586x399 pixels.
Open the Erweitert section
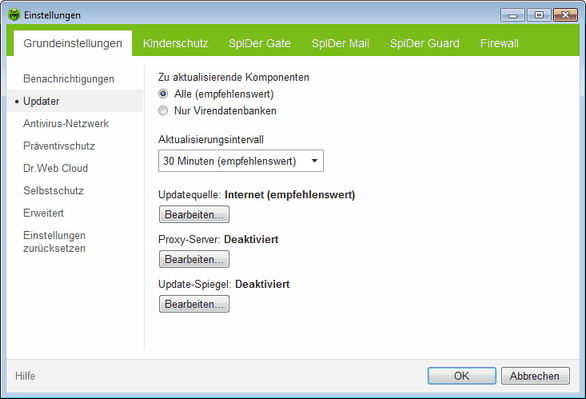tap(43, 213)
